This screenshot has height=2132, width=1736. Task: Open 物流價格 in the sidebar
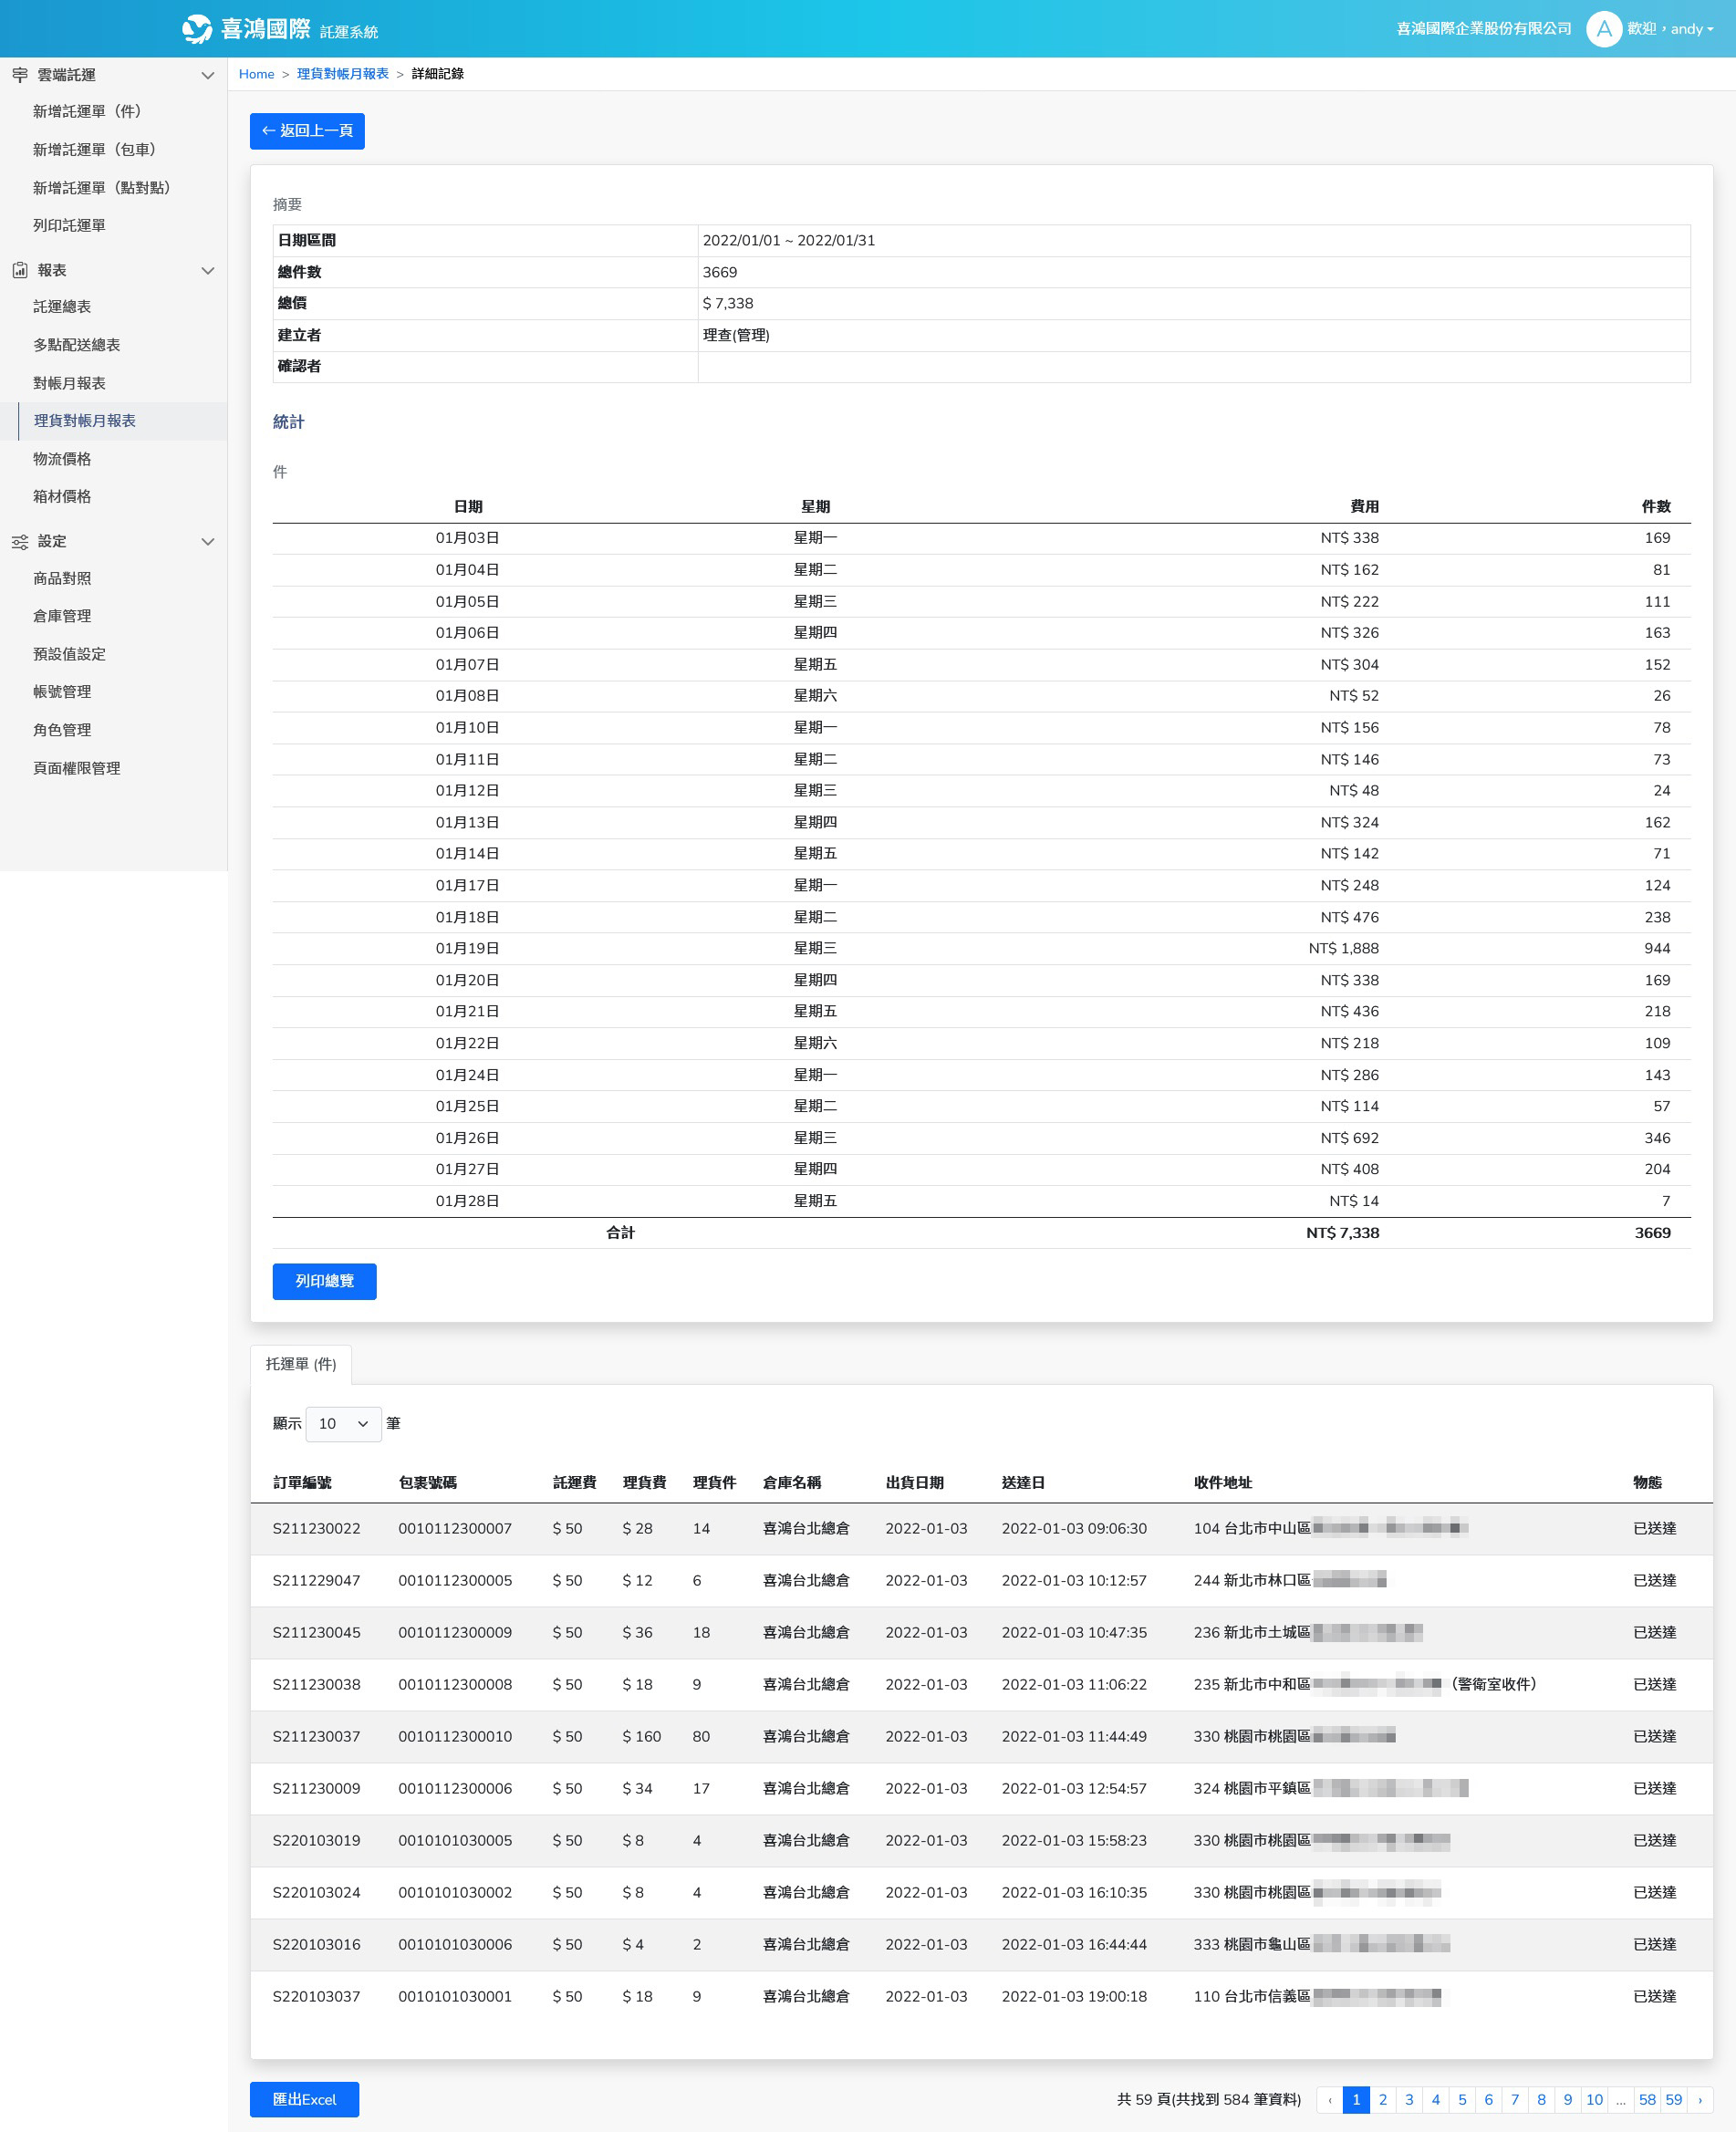[62, 459]
